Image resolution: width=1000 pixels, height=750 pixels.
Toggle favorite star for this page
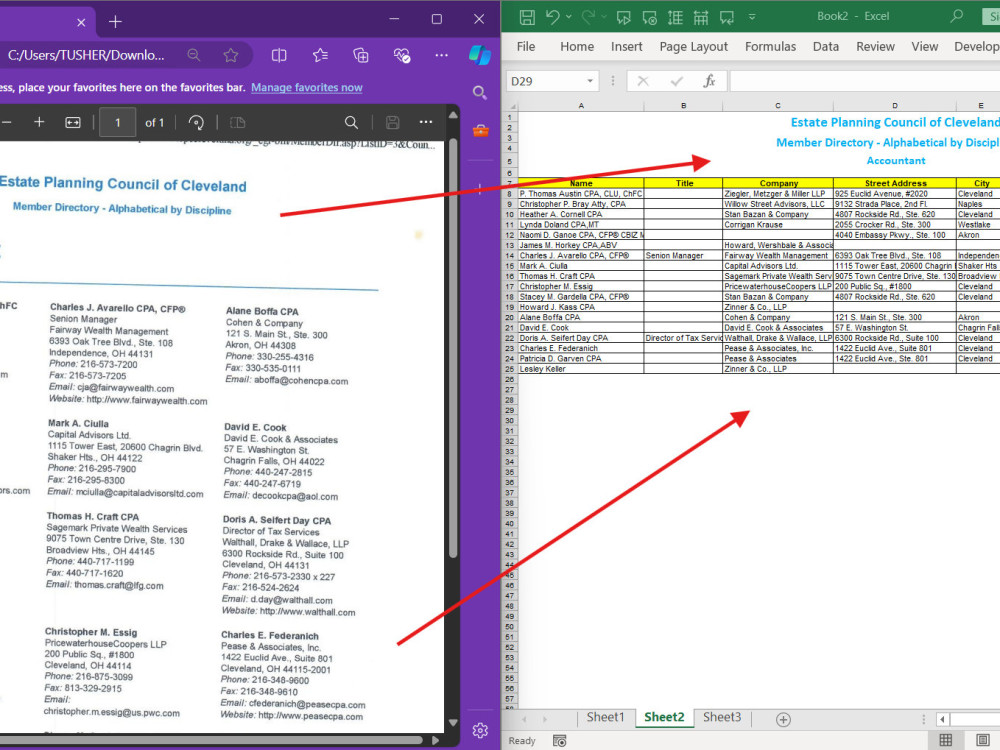tap(231, 55)
